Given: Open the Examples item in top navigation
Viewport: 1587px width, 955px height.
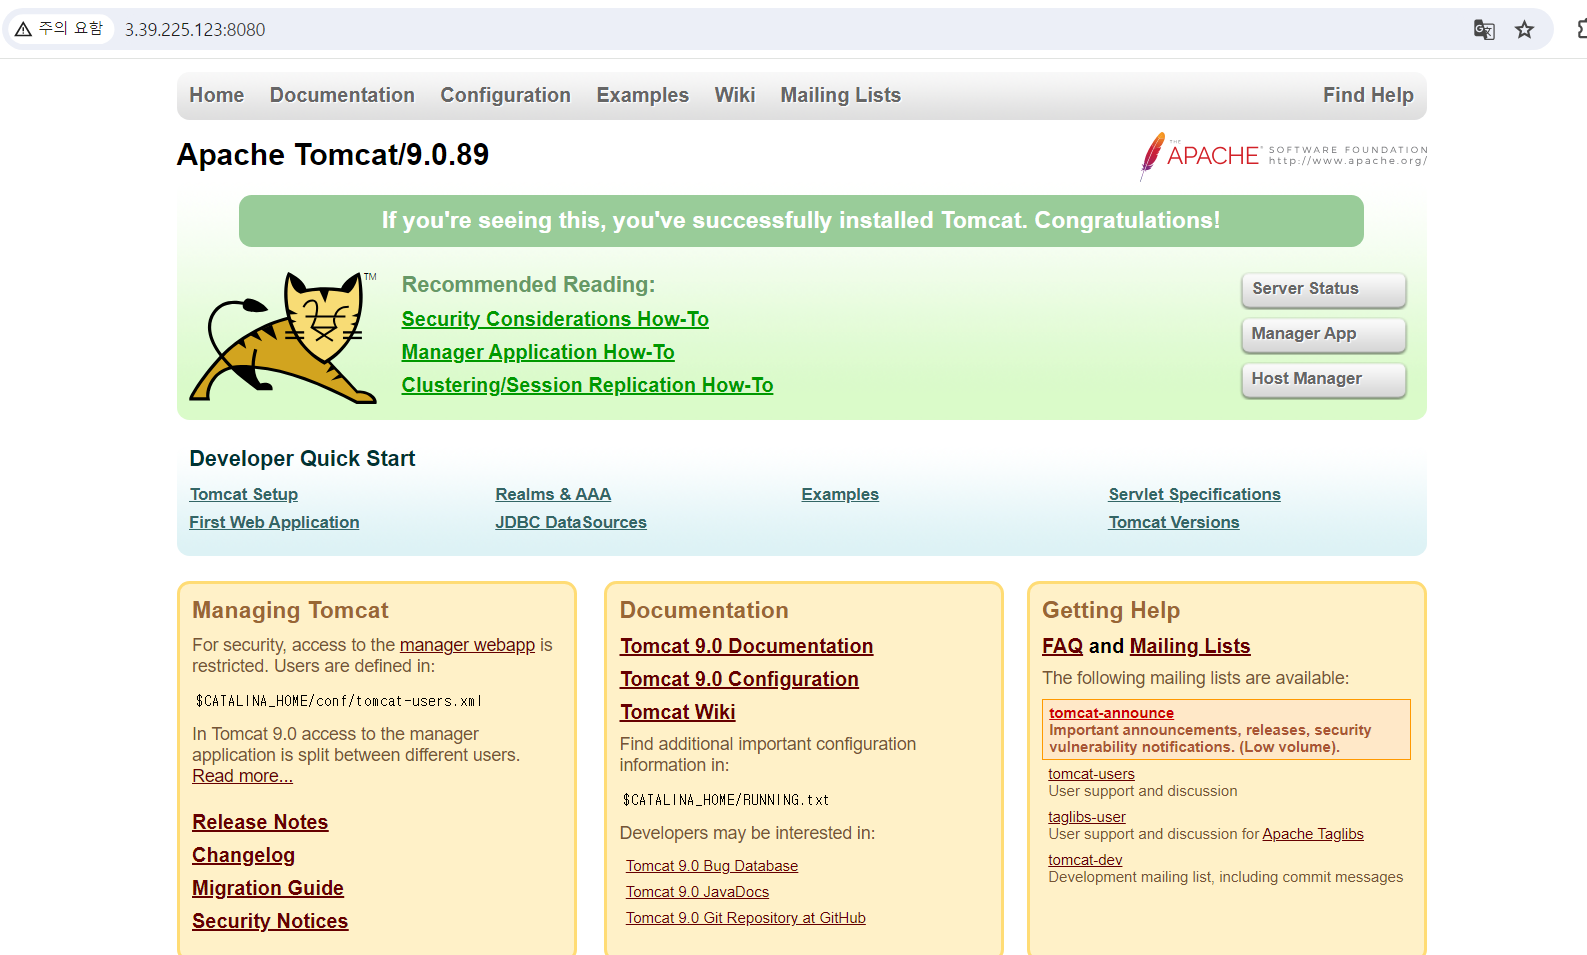Looking at the screenshot, I should 643,95.
